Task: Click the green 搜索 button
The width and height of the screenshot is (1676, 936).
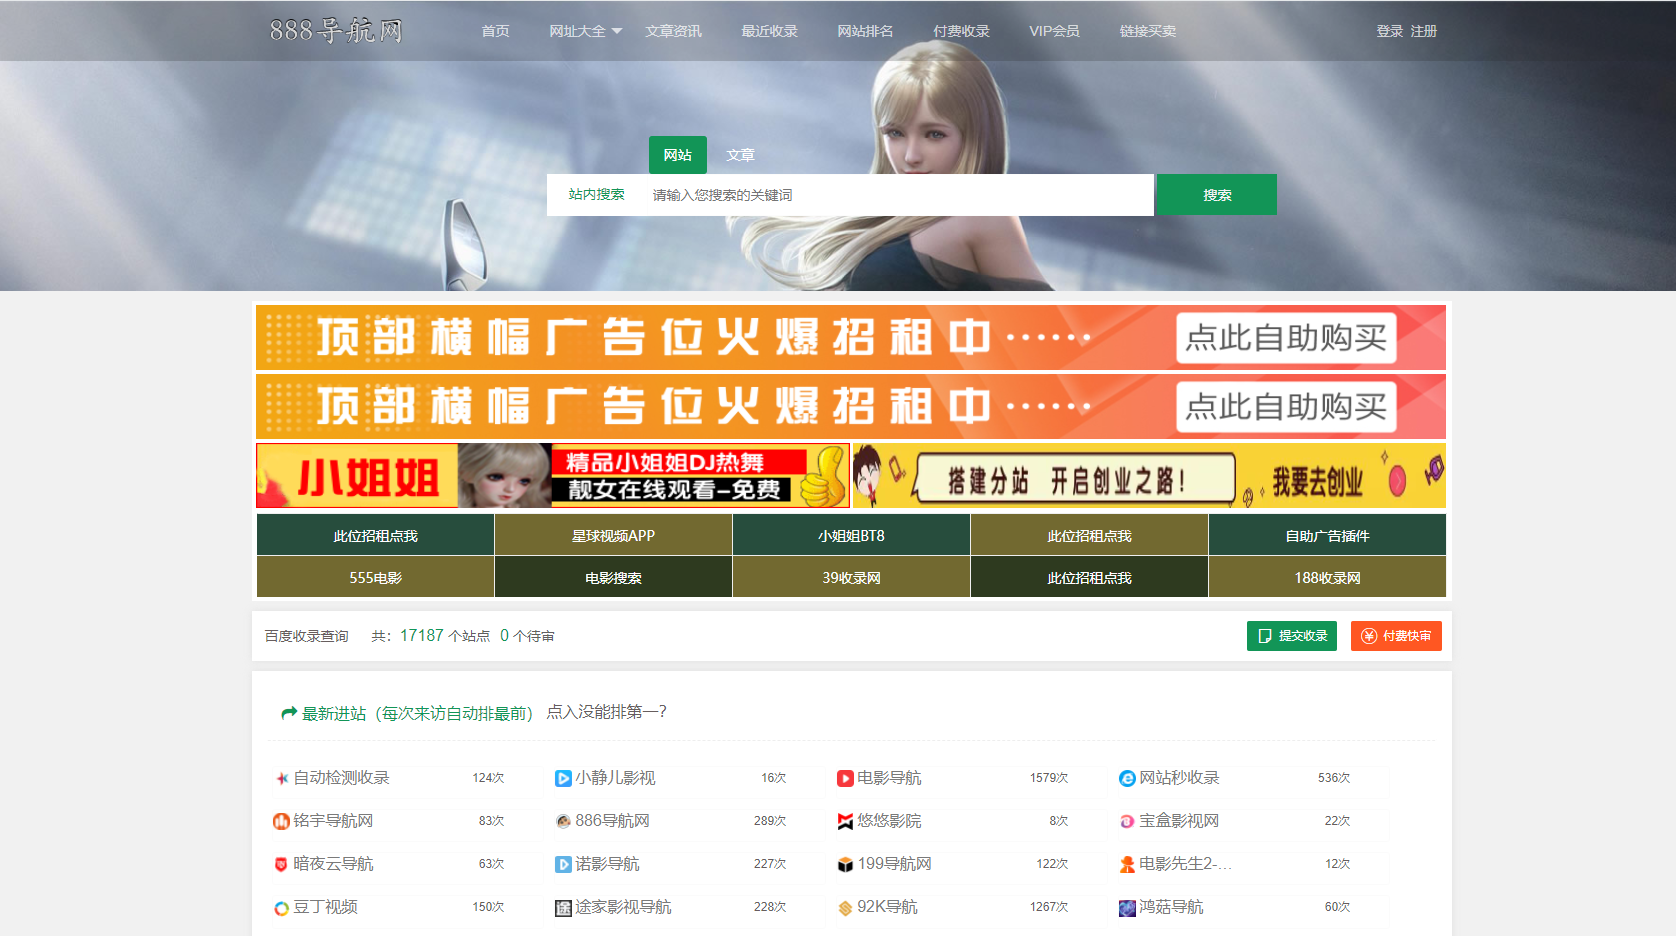Action: coord(1216,194)
